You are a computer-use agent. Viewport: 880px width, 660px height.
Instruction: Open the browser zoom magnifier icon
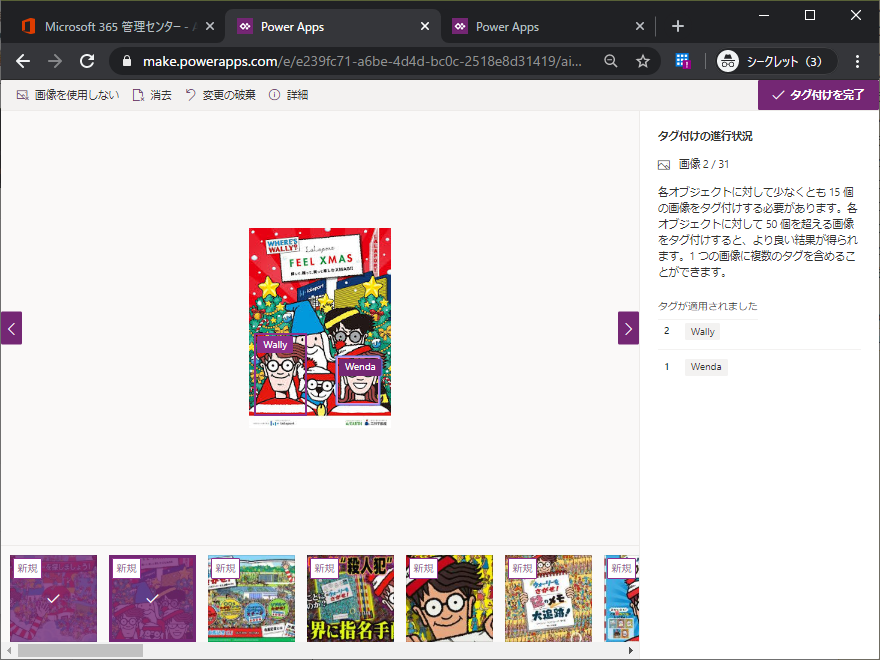[611, 61]
